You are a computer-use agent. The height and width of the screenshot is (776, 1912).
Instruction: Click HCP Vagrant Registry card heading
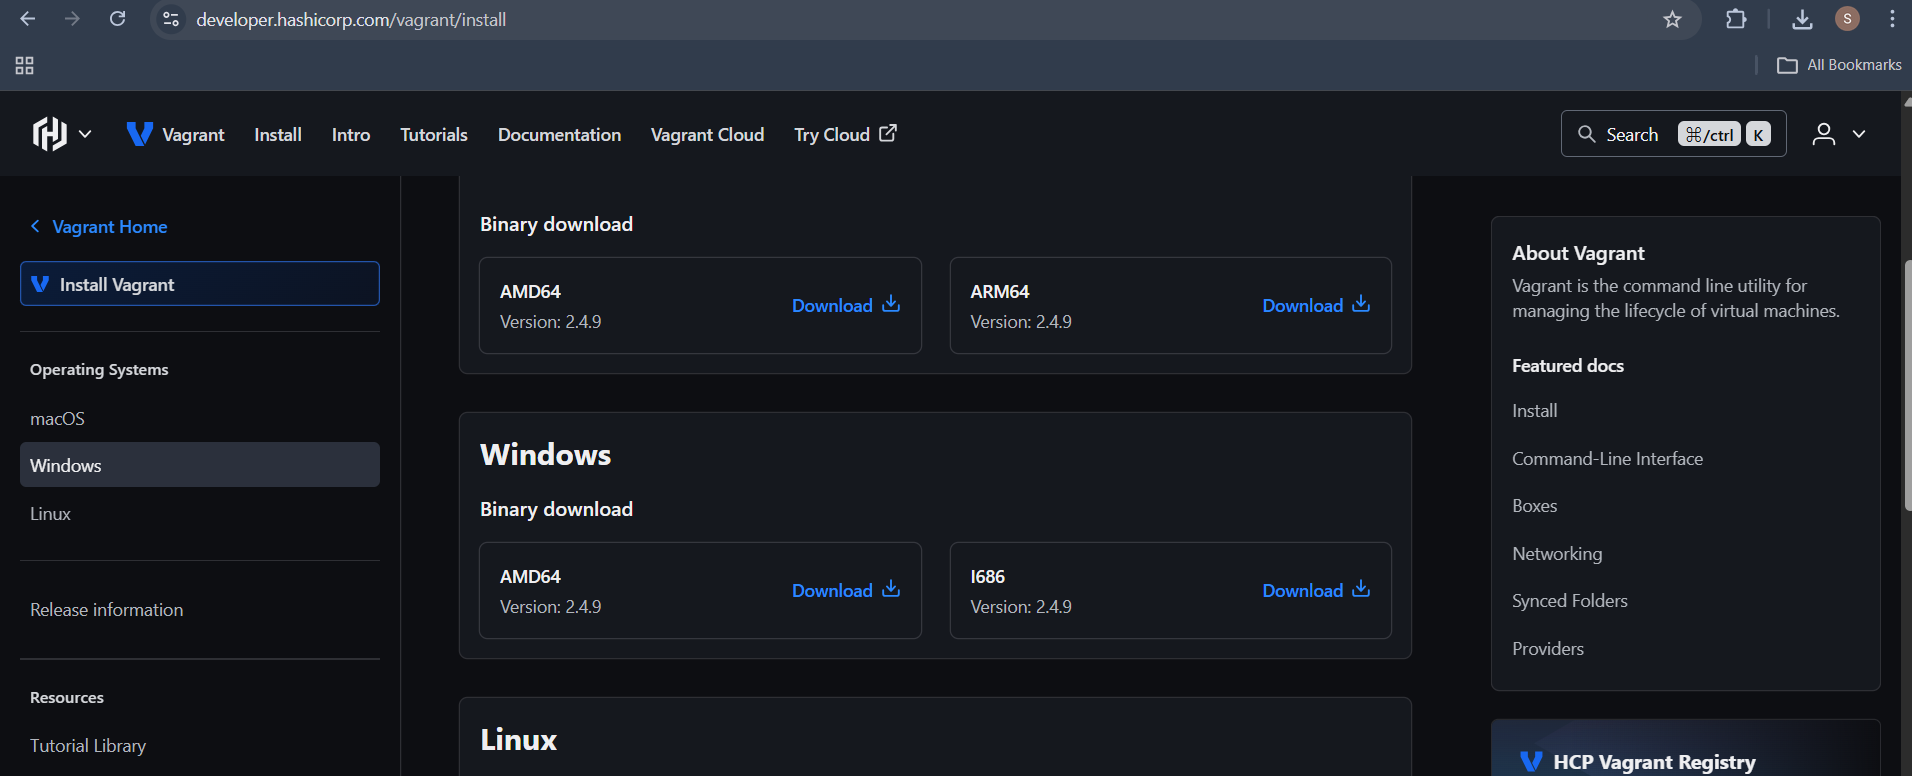pos(1654,762)
